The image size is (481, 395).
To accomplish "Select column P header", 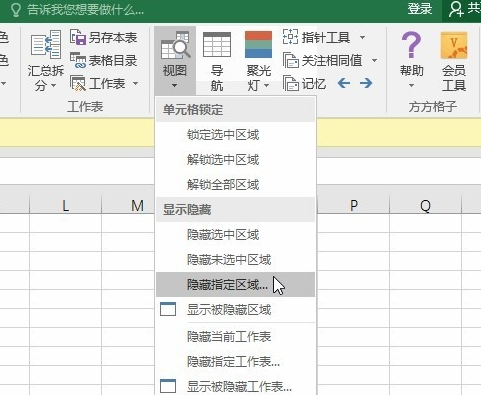I will coord(353,205).
